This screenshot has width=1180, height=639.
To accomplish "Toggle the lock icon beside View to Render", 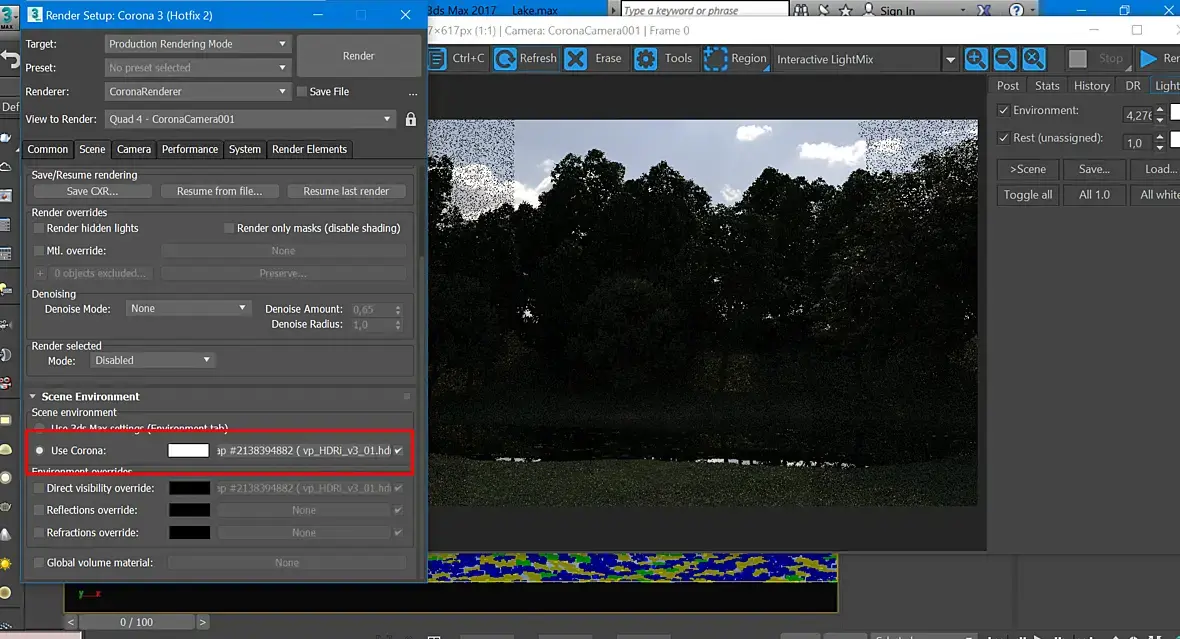I will [x=411, y=119].
